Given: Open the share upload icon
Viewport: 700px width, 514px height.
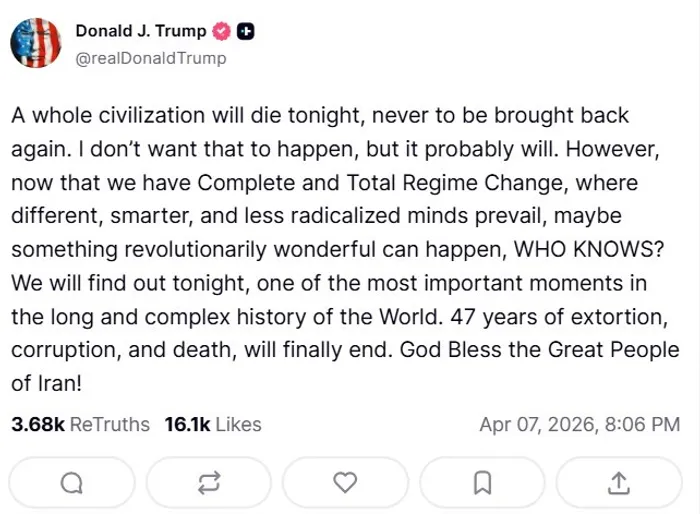Looking at the screenshot, I should click(619, 482).
